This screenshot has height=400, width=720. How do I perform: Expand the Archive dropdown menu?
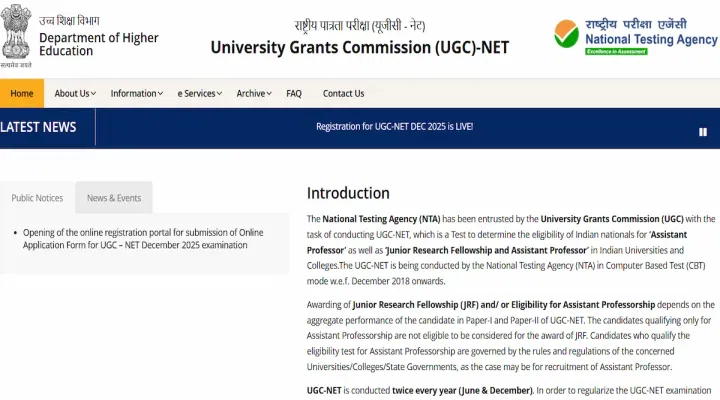click(255, 93)
